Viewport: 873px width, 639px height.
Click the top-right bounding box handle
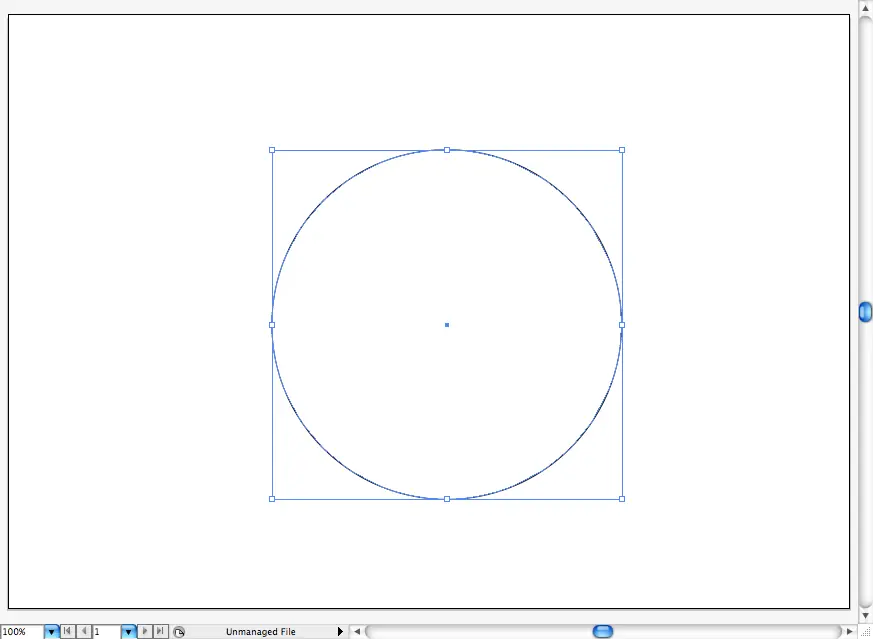(x=622, y=150)
